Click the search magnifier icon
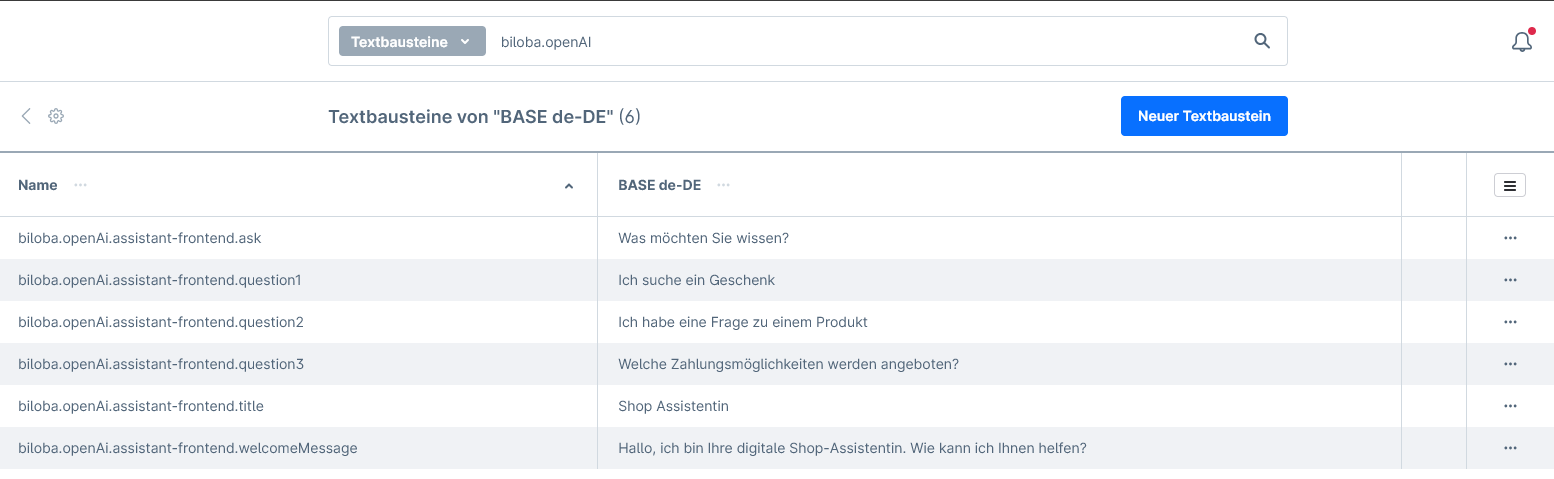This screenshot has width=1554, height=479. pos(1262,41)
